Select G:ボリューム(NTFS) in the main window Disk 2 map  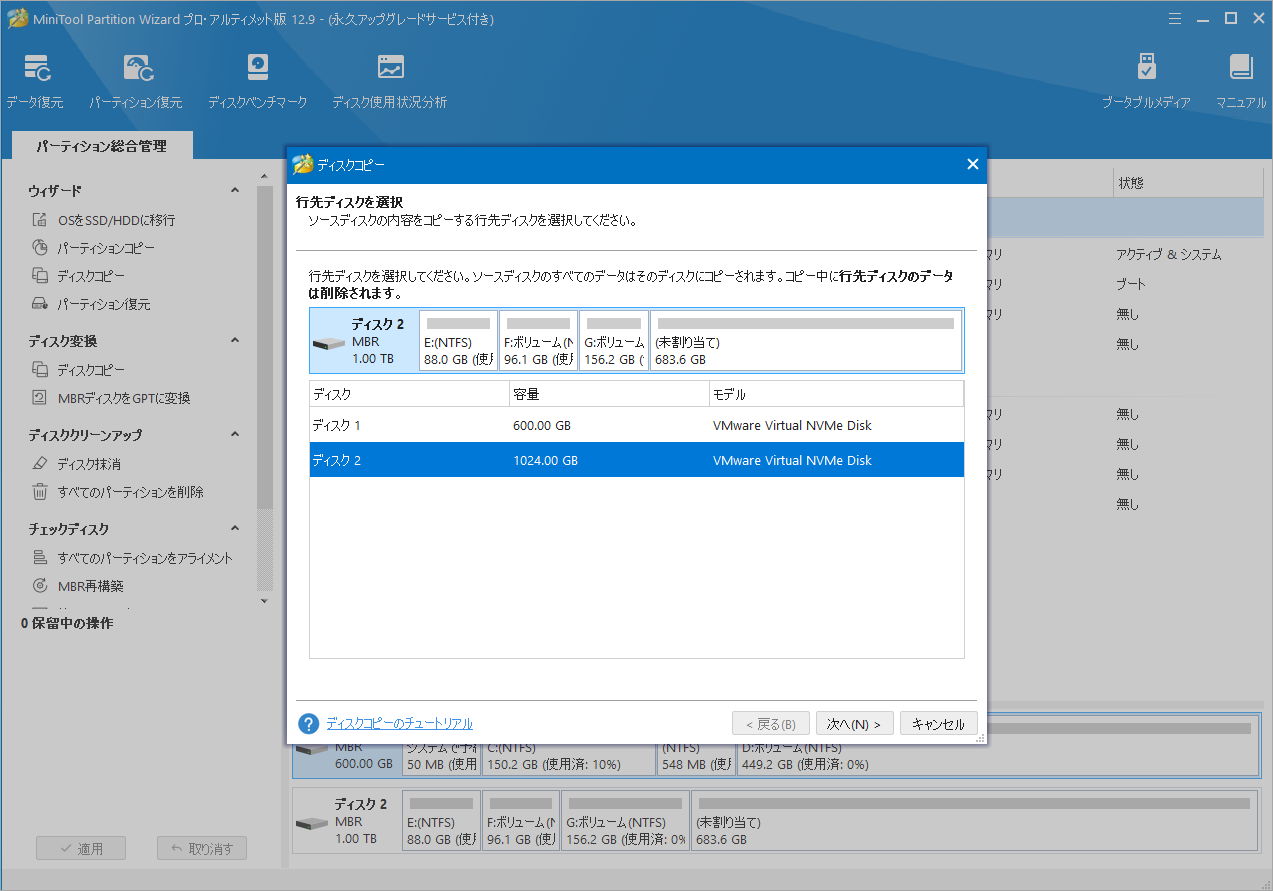click(625, 823)
